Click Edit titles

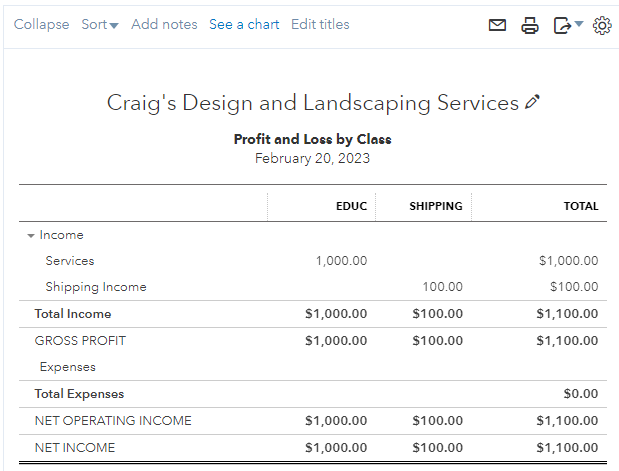click(x=320, y=24)
